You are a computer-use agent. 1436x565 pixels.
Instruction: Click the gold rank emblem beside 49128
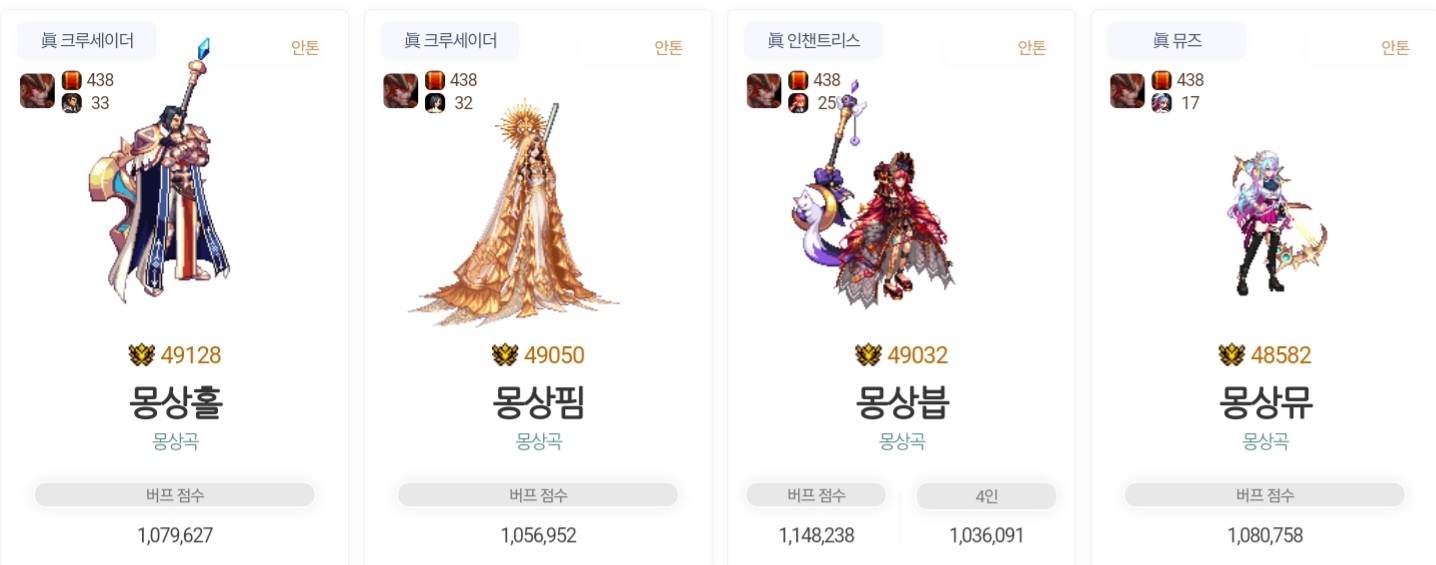(x=142, y=355)
